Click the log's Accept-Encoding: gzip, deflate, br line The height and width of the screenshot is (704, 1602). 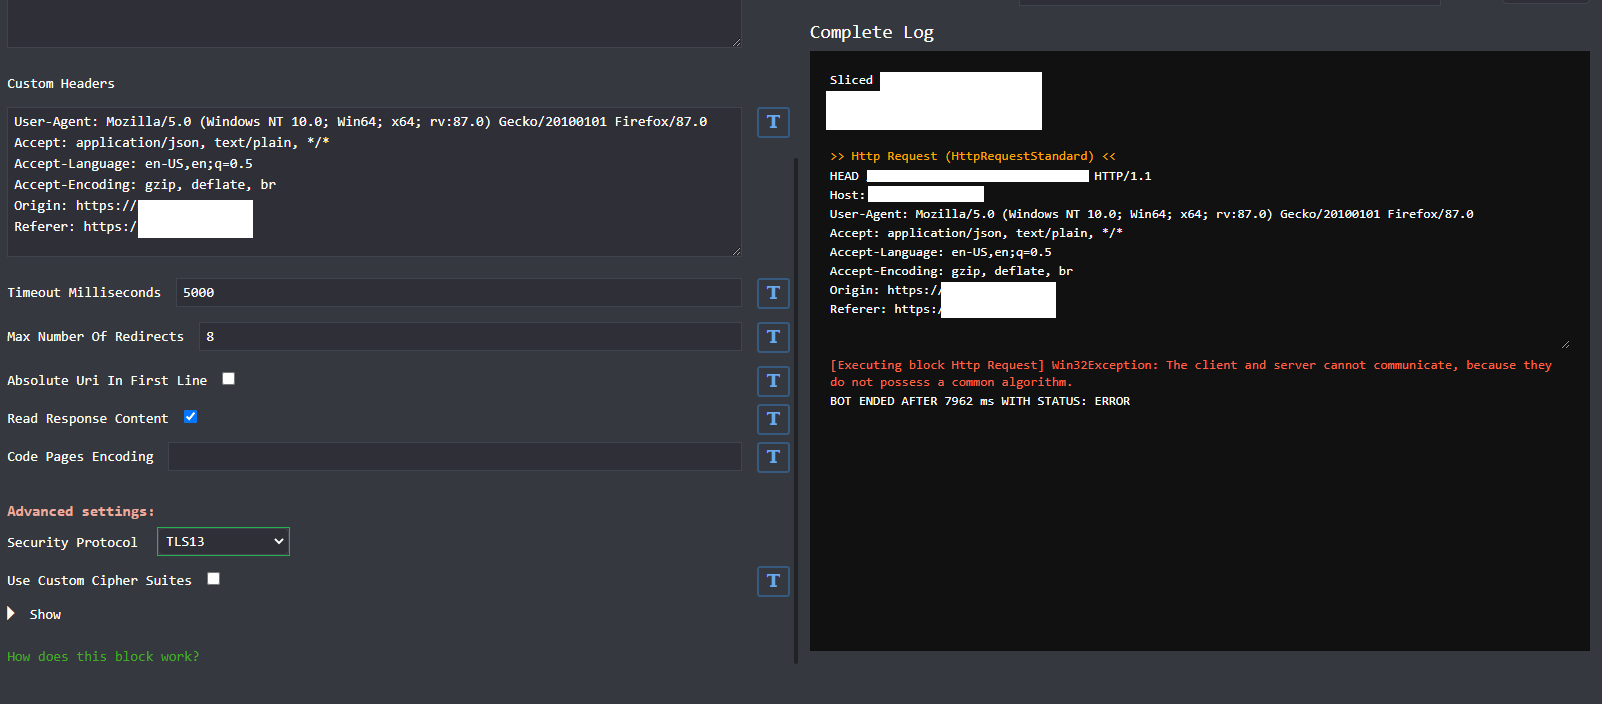pos(951,271)
